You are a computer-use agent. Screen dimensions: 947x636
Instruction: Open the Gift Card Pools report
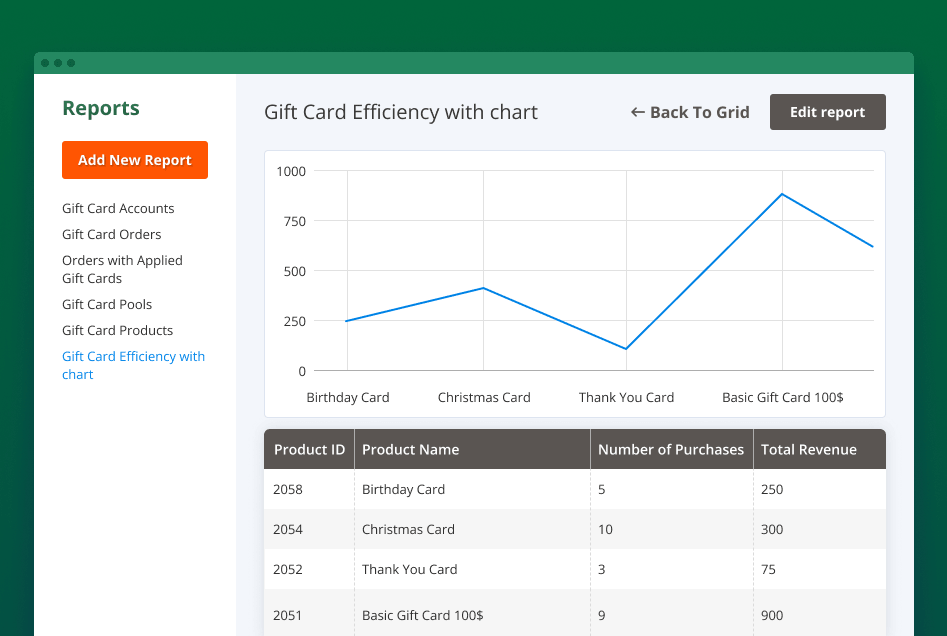pyautogui.click(x=107, y=304)
